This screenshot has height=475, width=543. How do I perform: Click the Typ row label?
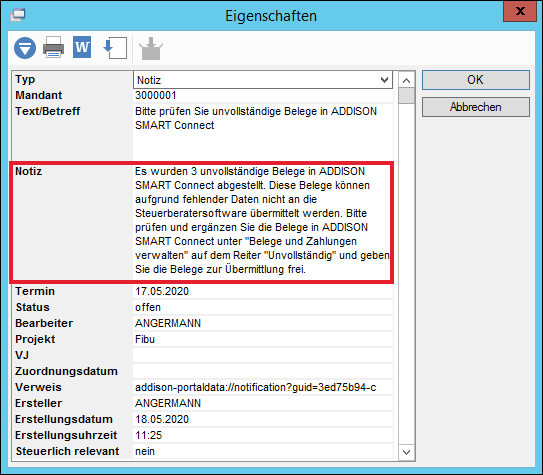pos(25,80)
